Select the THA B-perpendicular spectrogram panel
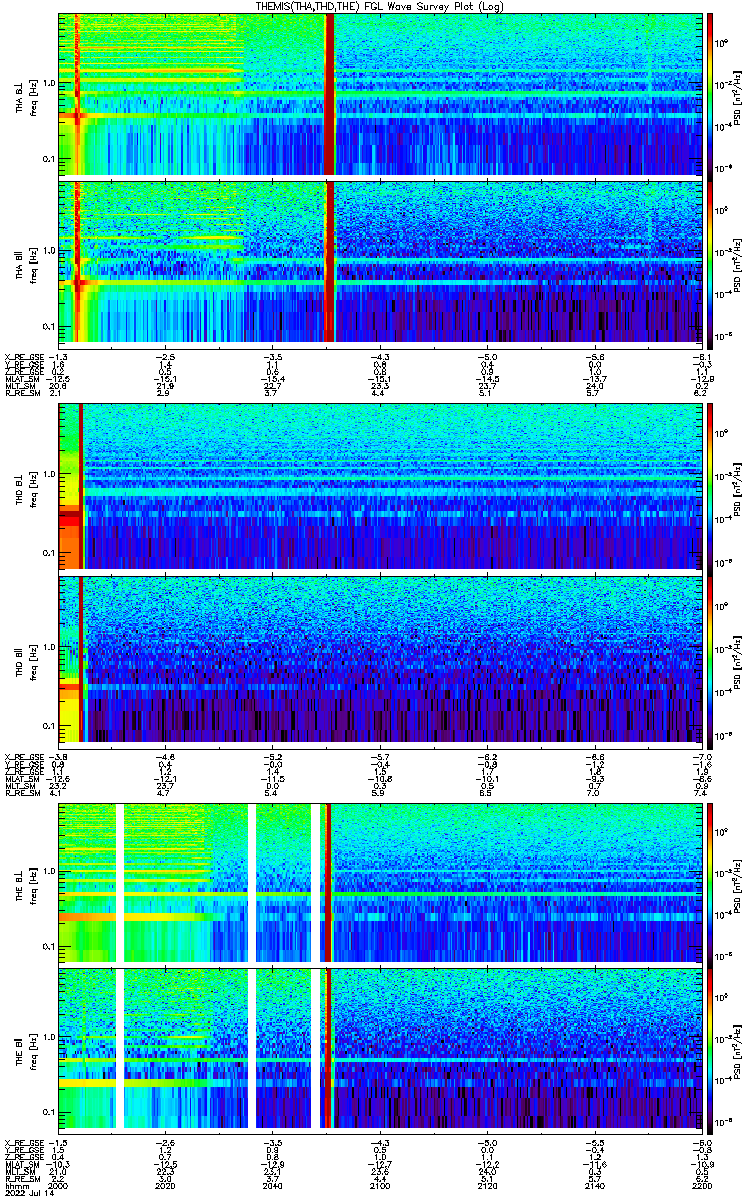 pos(380,93)
